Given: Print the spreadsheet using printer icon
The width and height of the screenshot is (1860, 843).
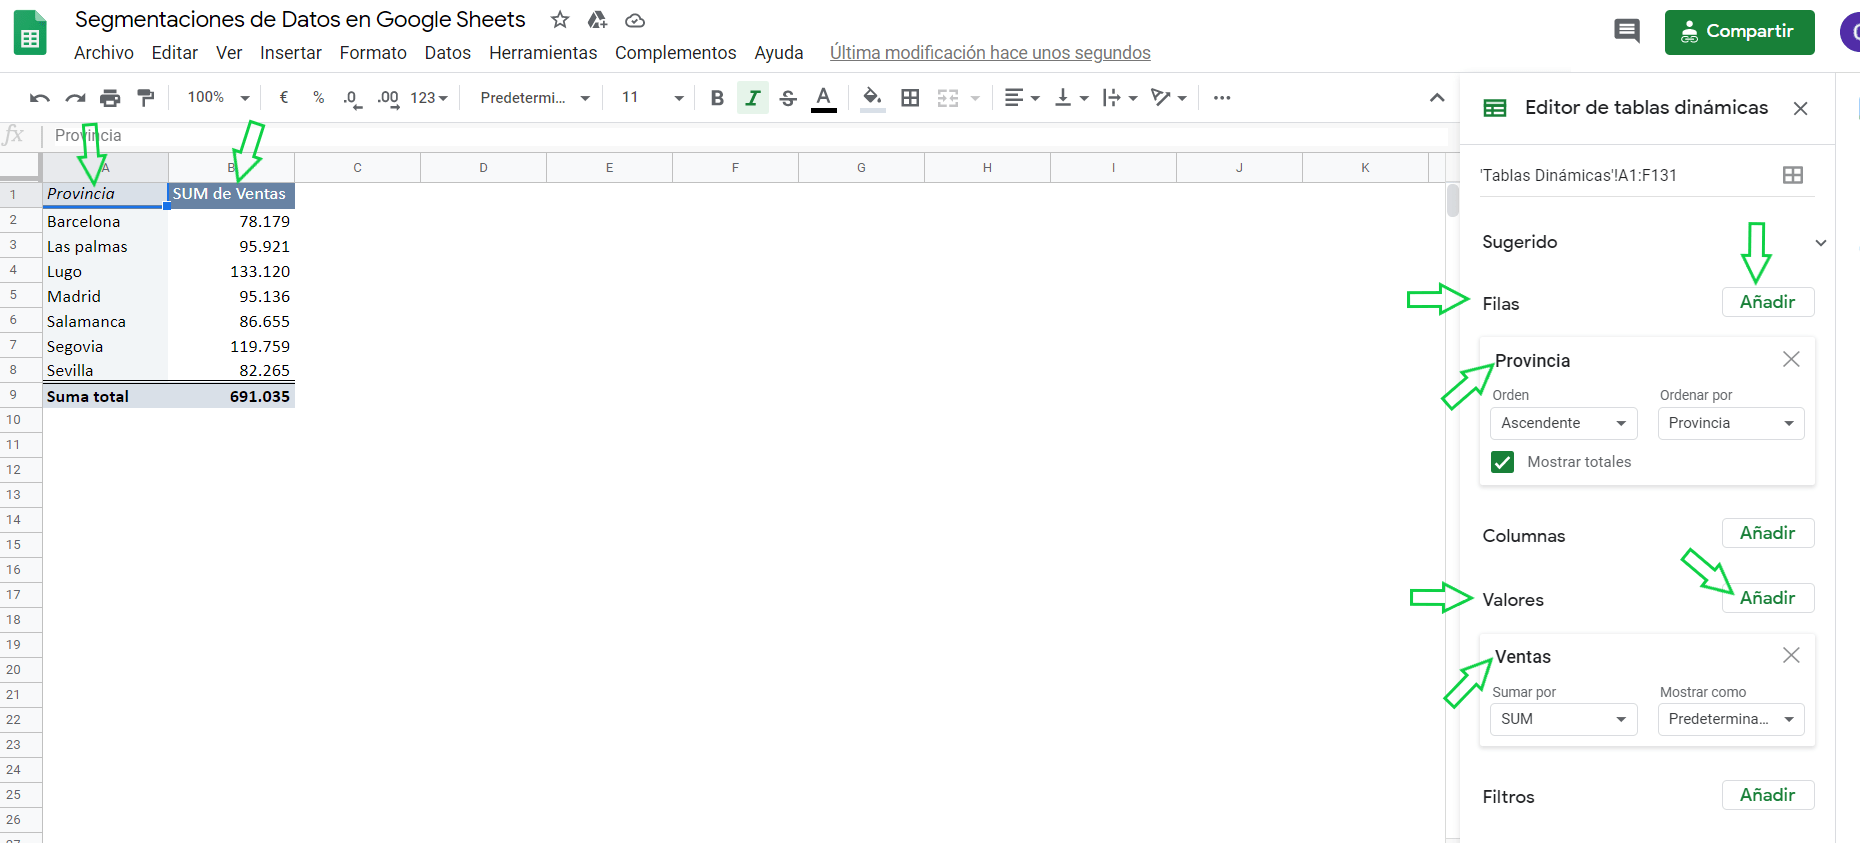Looking at the screenshot, I should (x=110, y=98).
